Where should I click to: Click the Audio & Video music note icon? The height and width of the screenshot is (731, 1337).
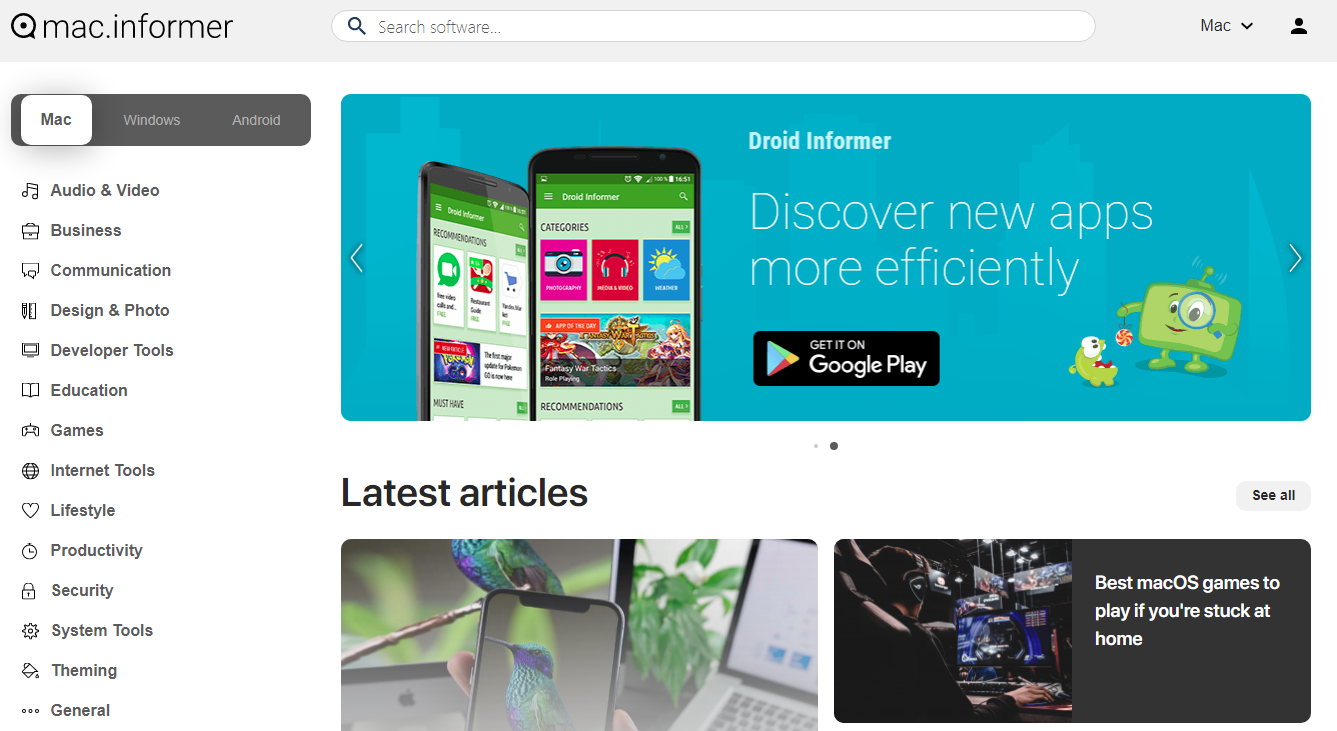click(x=30, y=190)
